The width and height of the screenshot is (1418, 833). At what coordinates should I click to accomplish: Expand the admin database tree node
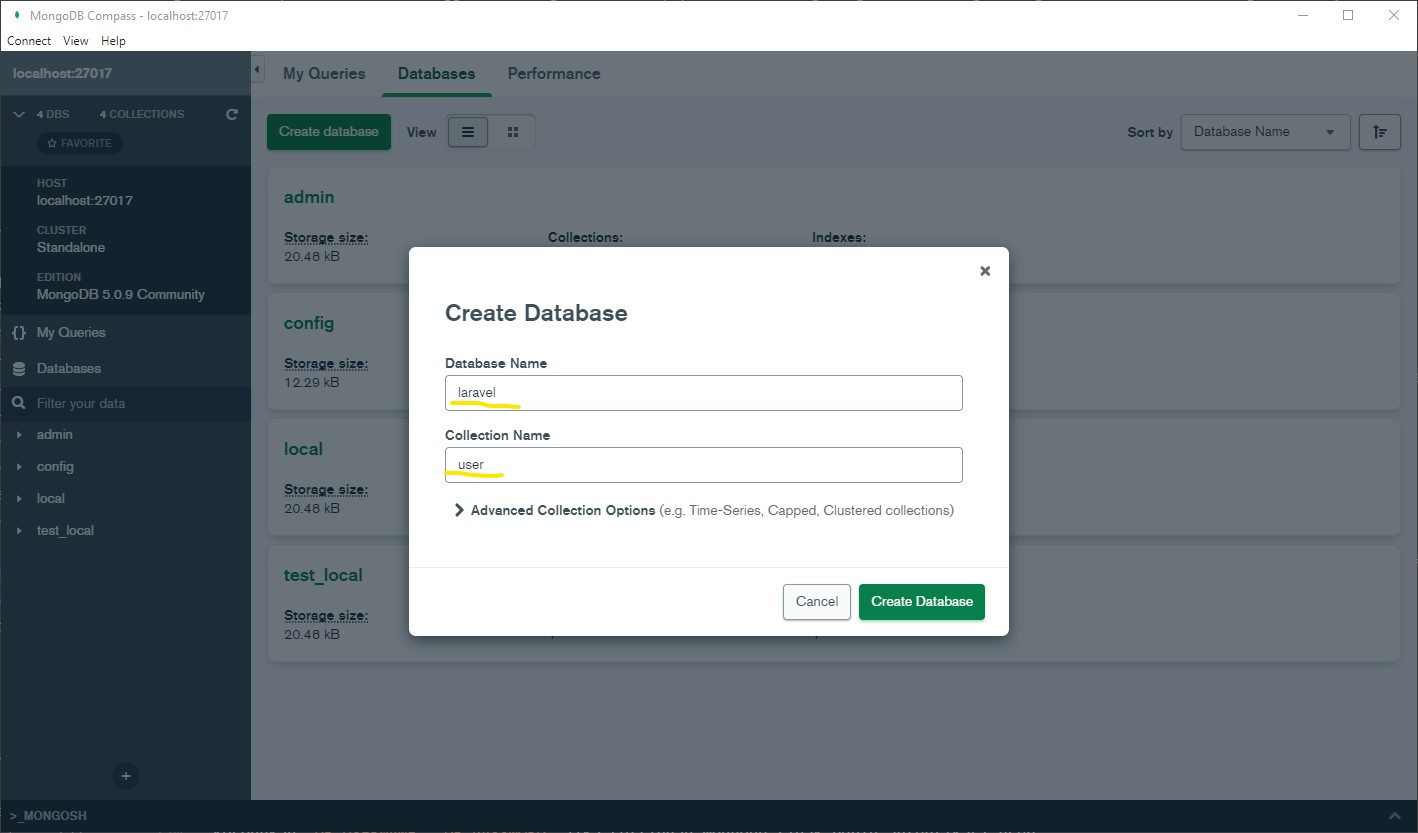pyautogui.click(x=19, y=435)
